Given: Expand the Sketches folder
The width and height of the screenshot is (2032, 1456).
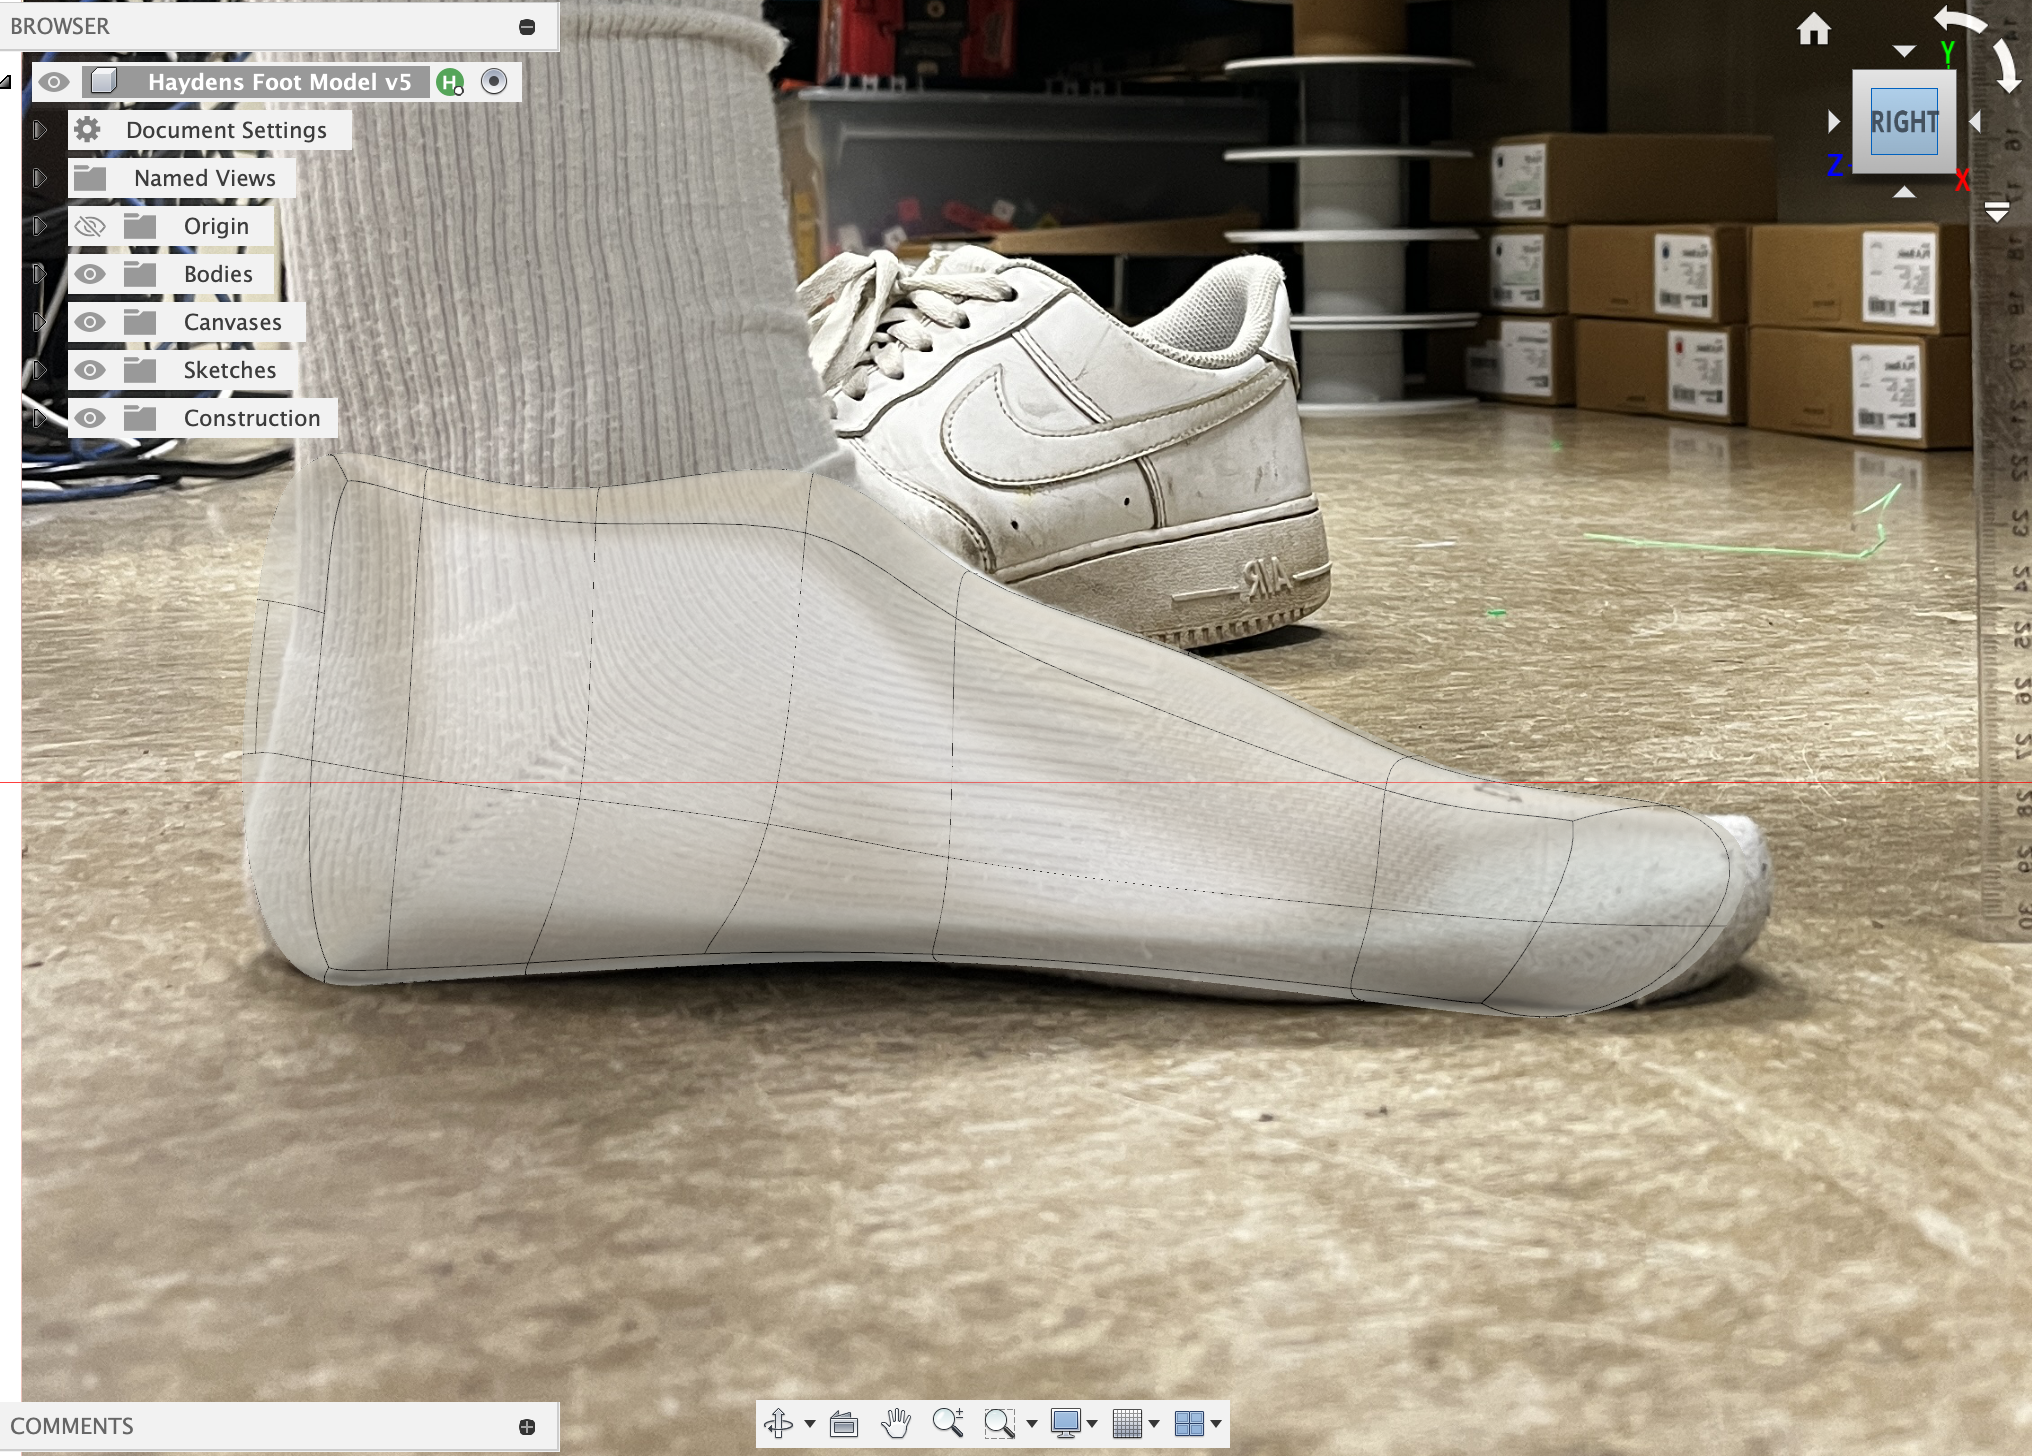Looking at the screenshot, I should [x=39, y=370].
